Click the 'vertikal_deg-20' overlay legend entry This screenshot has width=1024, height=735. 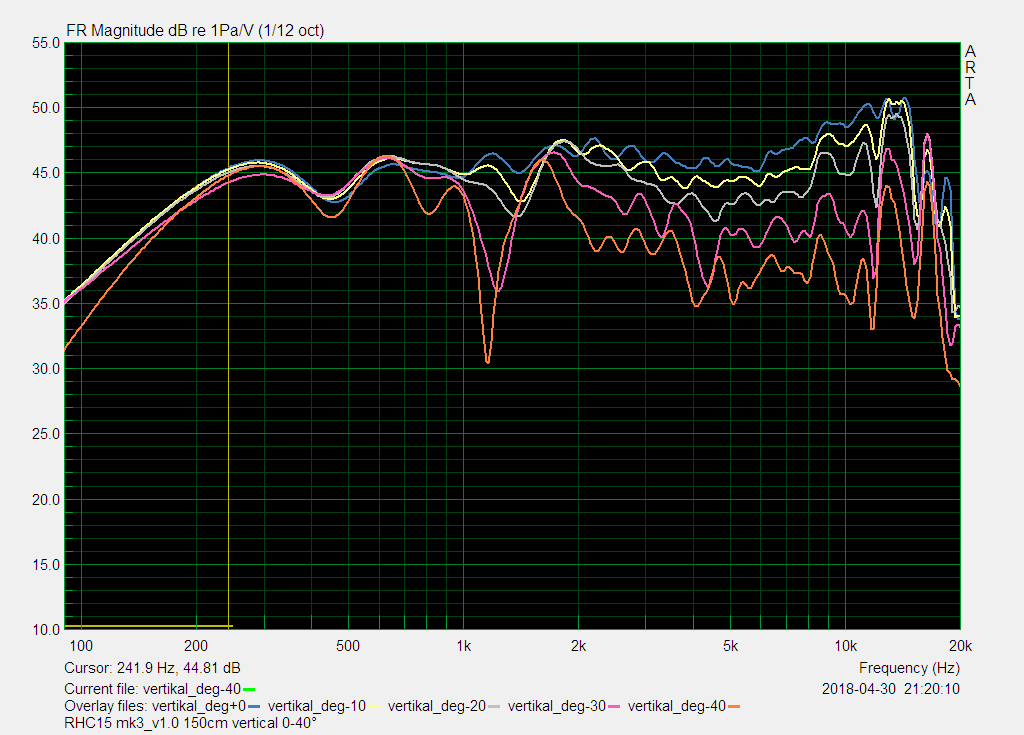pyautogui.click(x=437, y=706)
